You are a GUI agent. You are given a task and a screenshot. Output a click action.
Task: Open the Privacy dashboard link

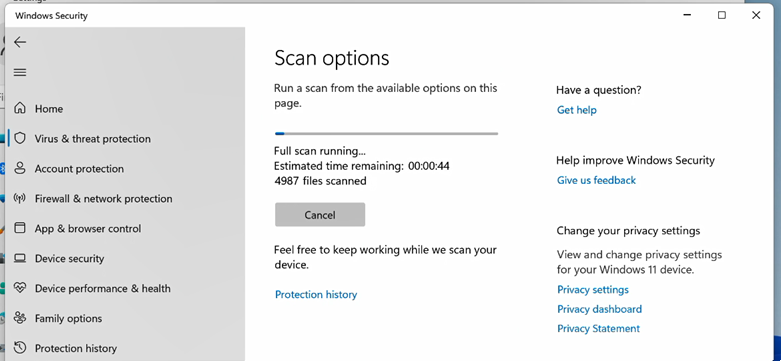pyautogui.click(x=599, y=309)
